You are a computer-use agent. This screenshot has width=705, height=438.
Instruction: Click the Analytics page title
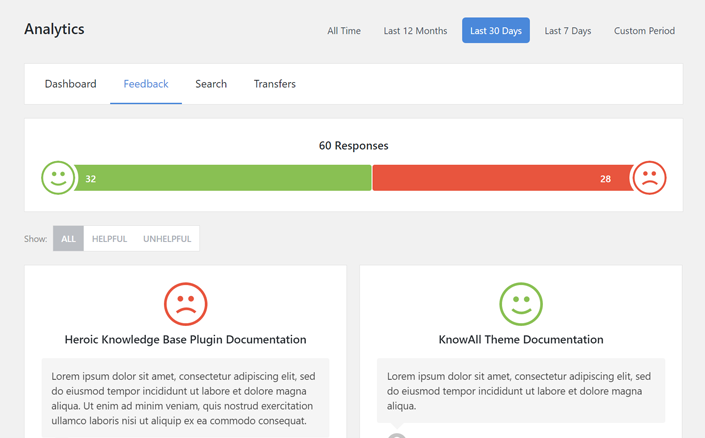(x=54, y=29)
